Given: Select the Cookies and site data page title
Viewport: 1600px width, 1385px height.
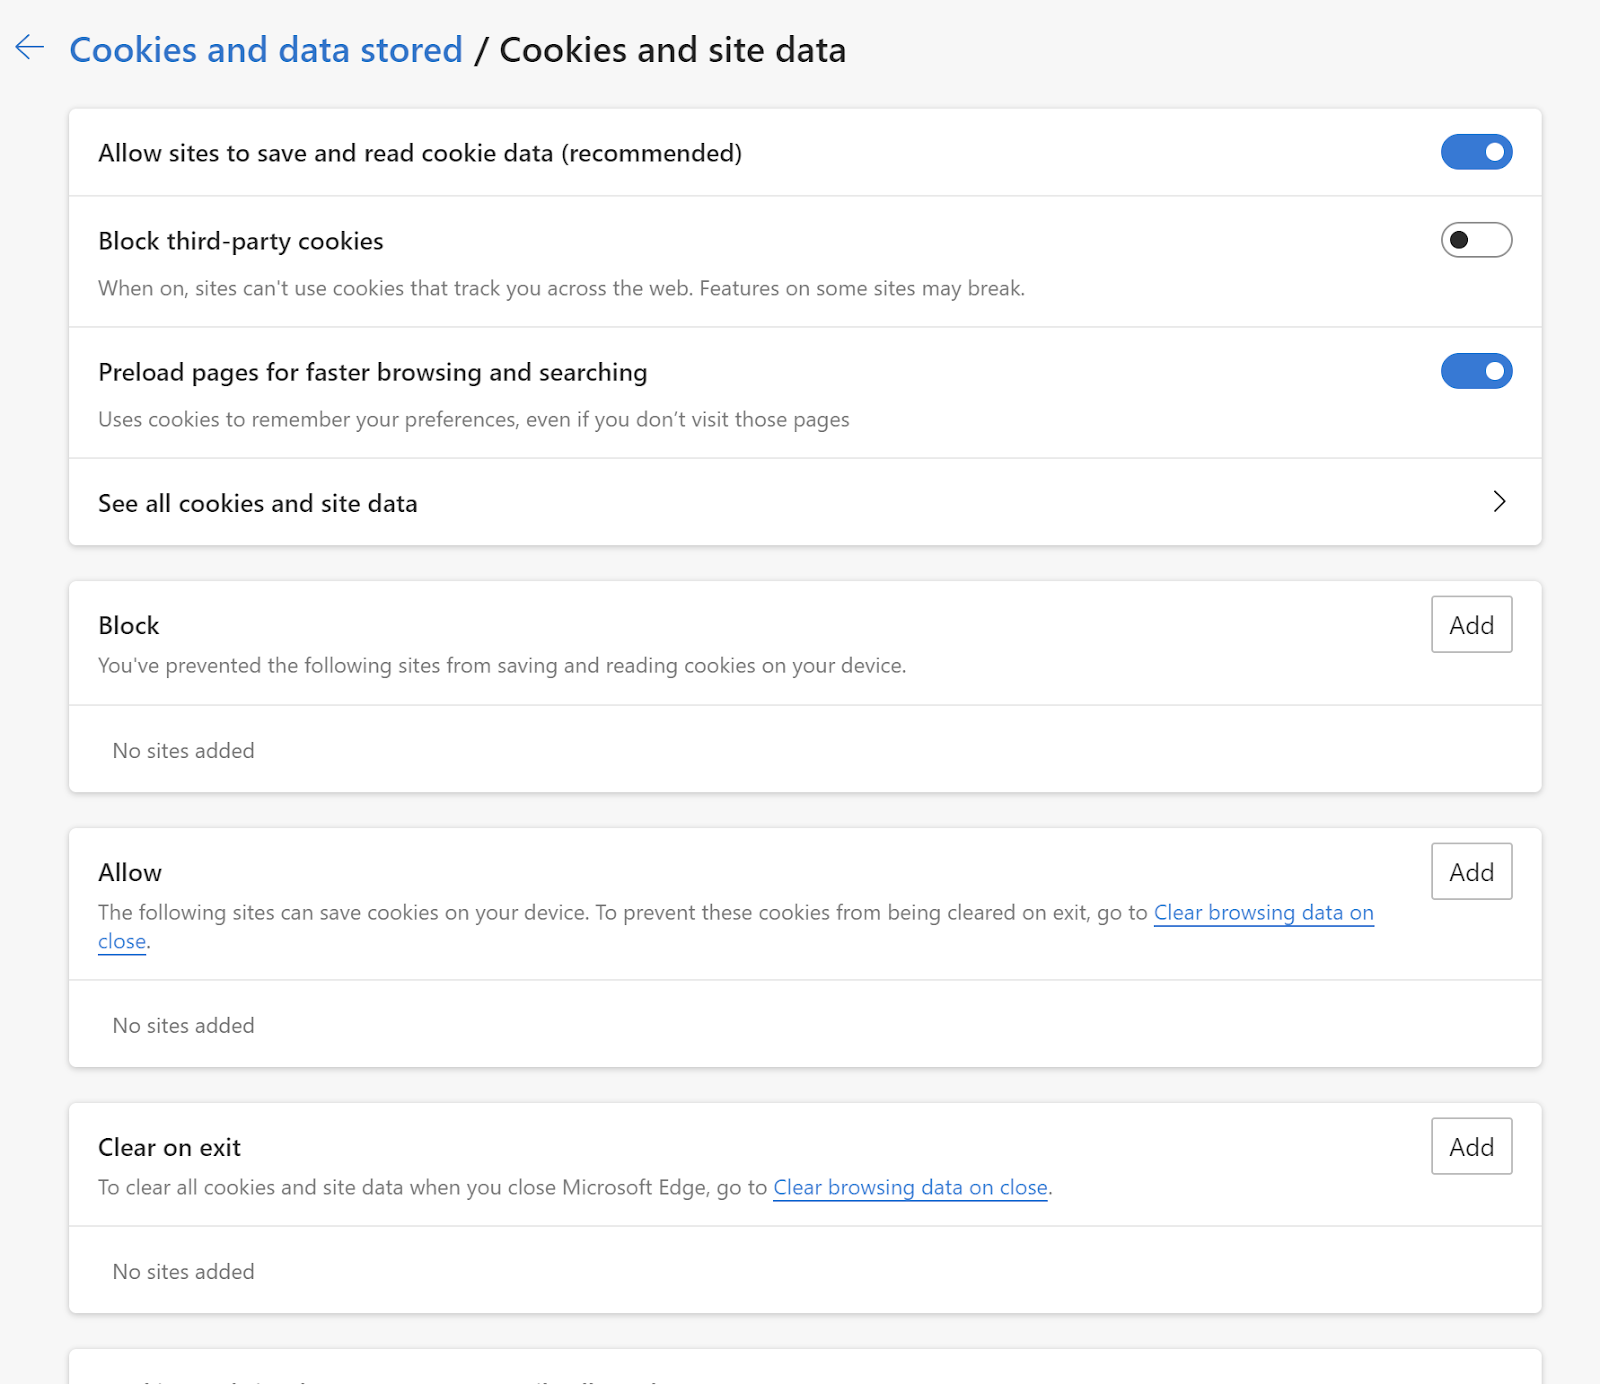Looking at the screenshot, I should [673, 49].
